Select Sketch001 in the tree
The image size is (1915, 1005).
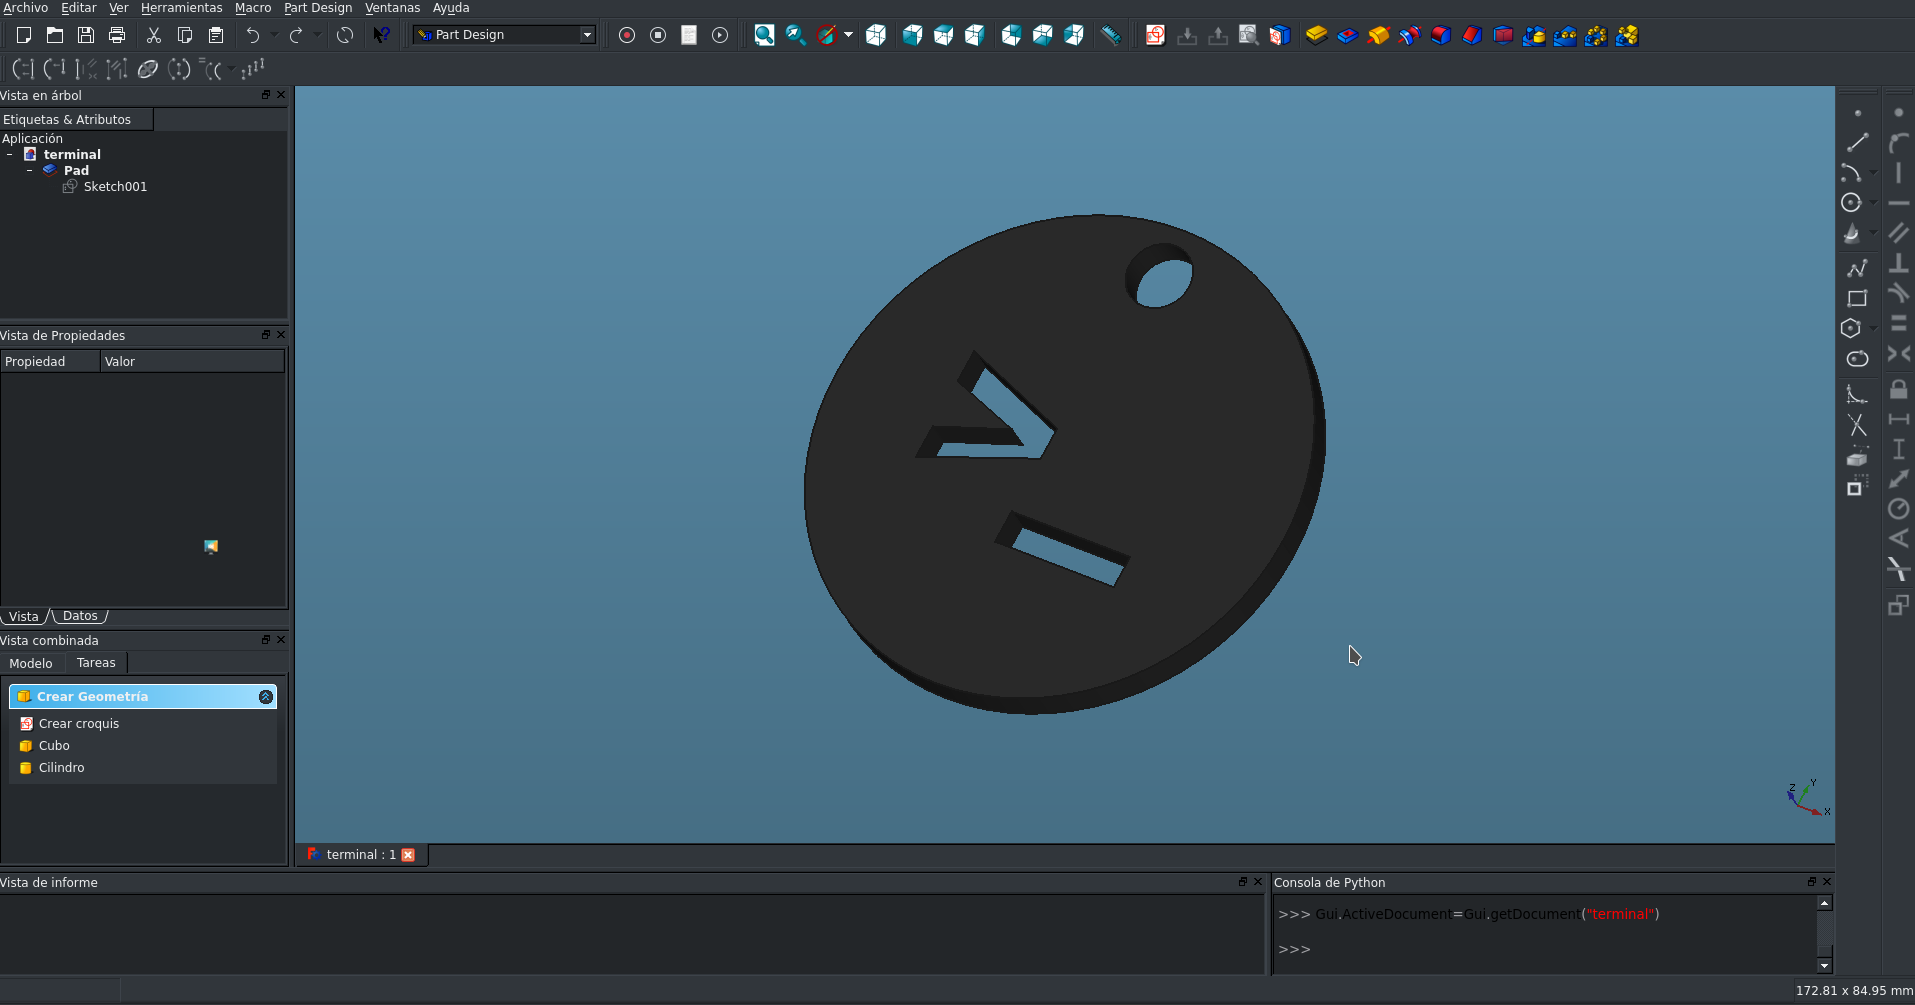point(115,187)
